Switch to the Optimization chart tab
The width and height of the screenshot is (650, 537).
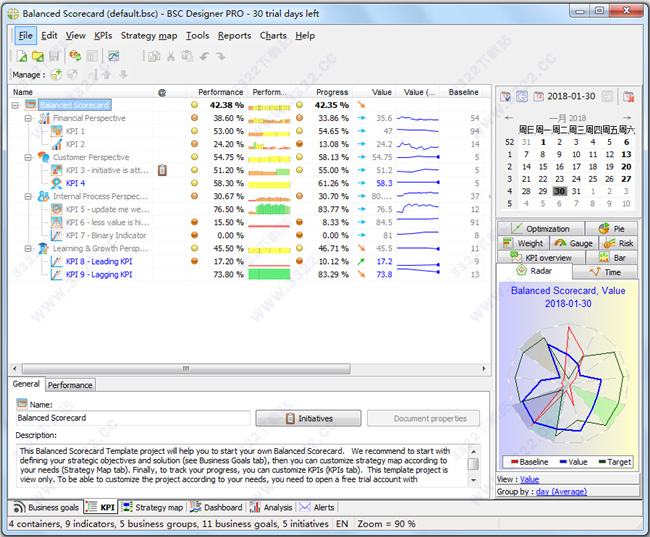(541, 229)
